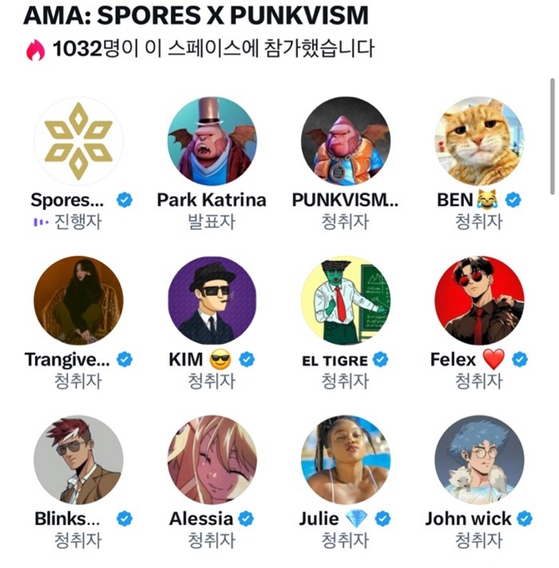Click the verified badge next to EL TIGRE
The width and height of the screenshot is (559, 568).
pyautogui.click(x=380, y=359)
